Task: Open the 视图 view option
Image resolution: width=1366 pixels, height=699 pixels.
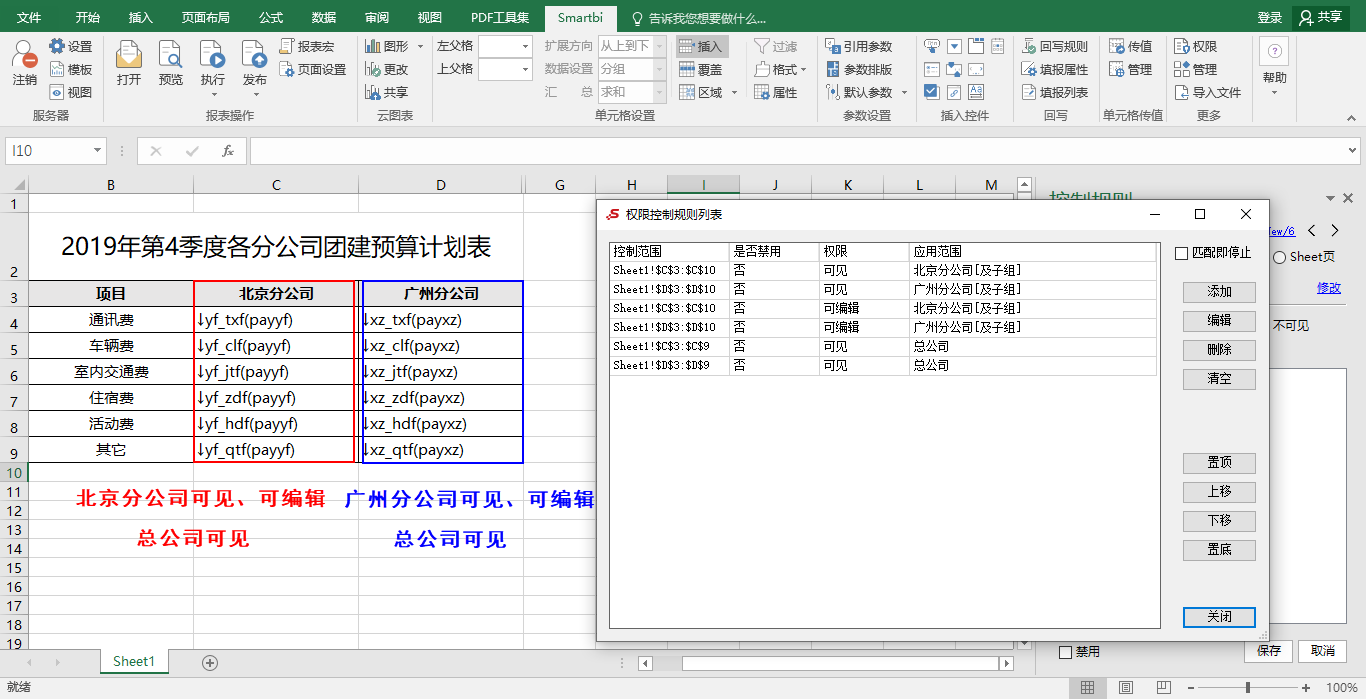Action: [70, 92]
